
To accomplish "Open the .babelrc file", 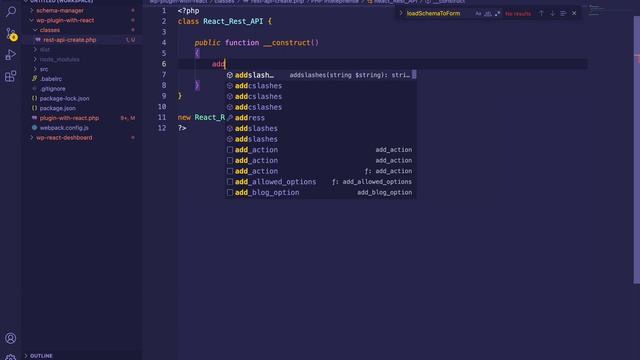I will point(51,79).
